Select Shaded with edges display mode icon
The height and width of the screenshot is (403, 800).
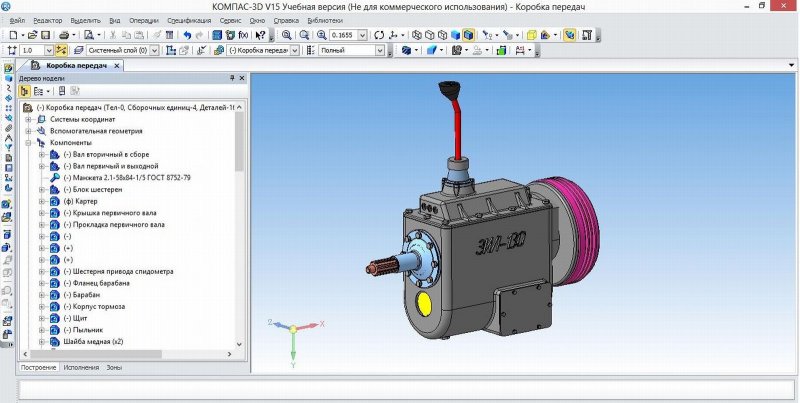[468, 35]
